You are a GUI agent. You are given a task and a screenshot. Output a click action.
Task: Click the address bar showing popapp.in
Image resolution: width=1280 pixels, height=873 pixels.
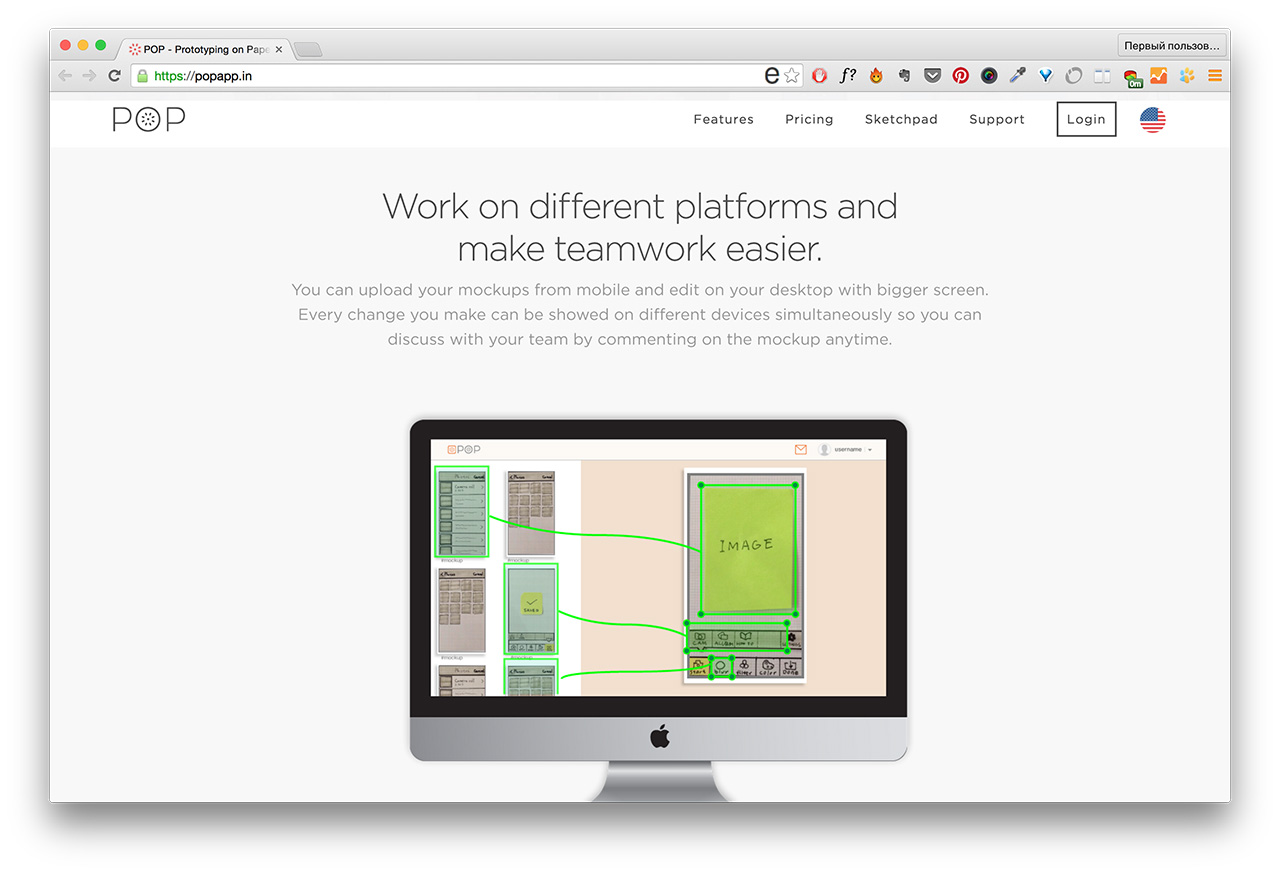(x=450, y=75)
